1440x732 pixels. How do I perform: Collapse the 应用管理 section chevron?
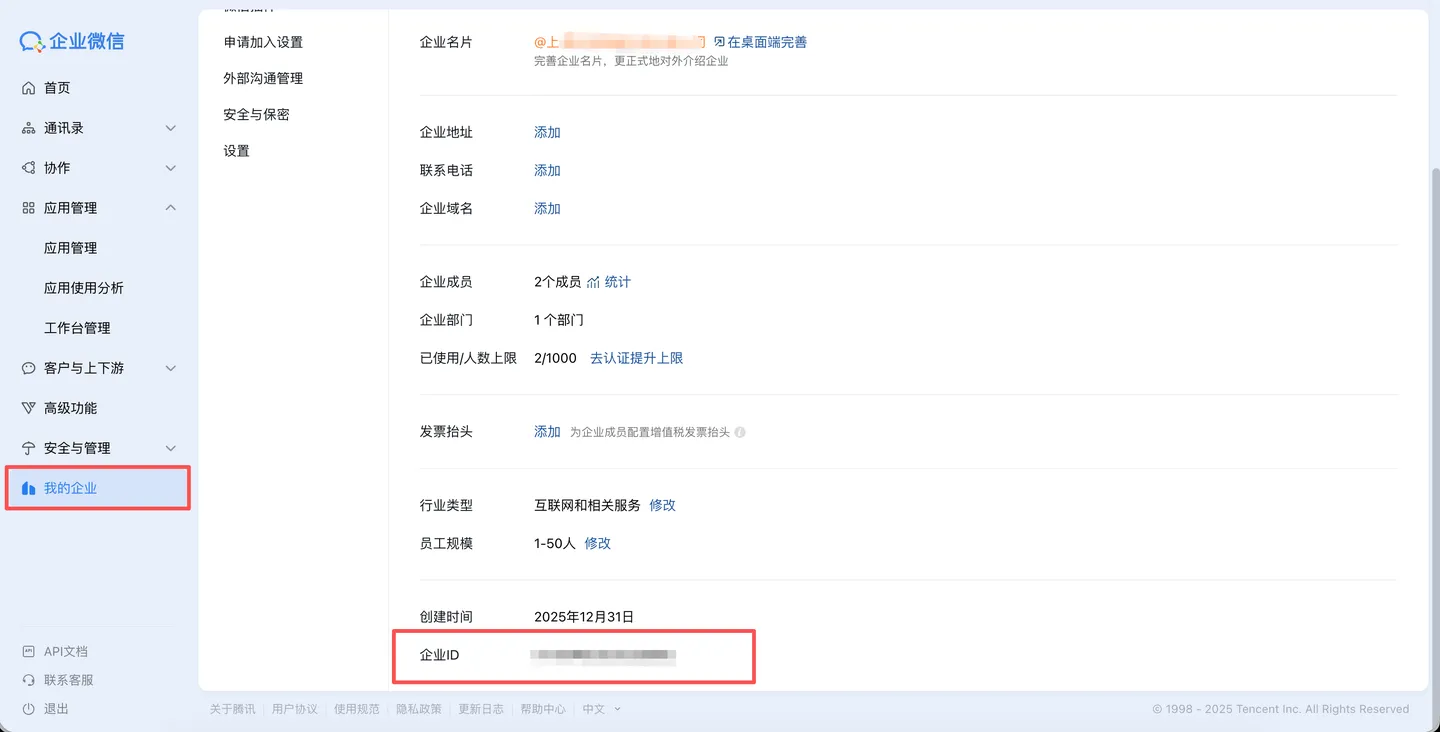tap(170, 208)
